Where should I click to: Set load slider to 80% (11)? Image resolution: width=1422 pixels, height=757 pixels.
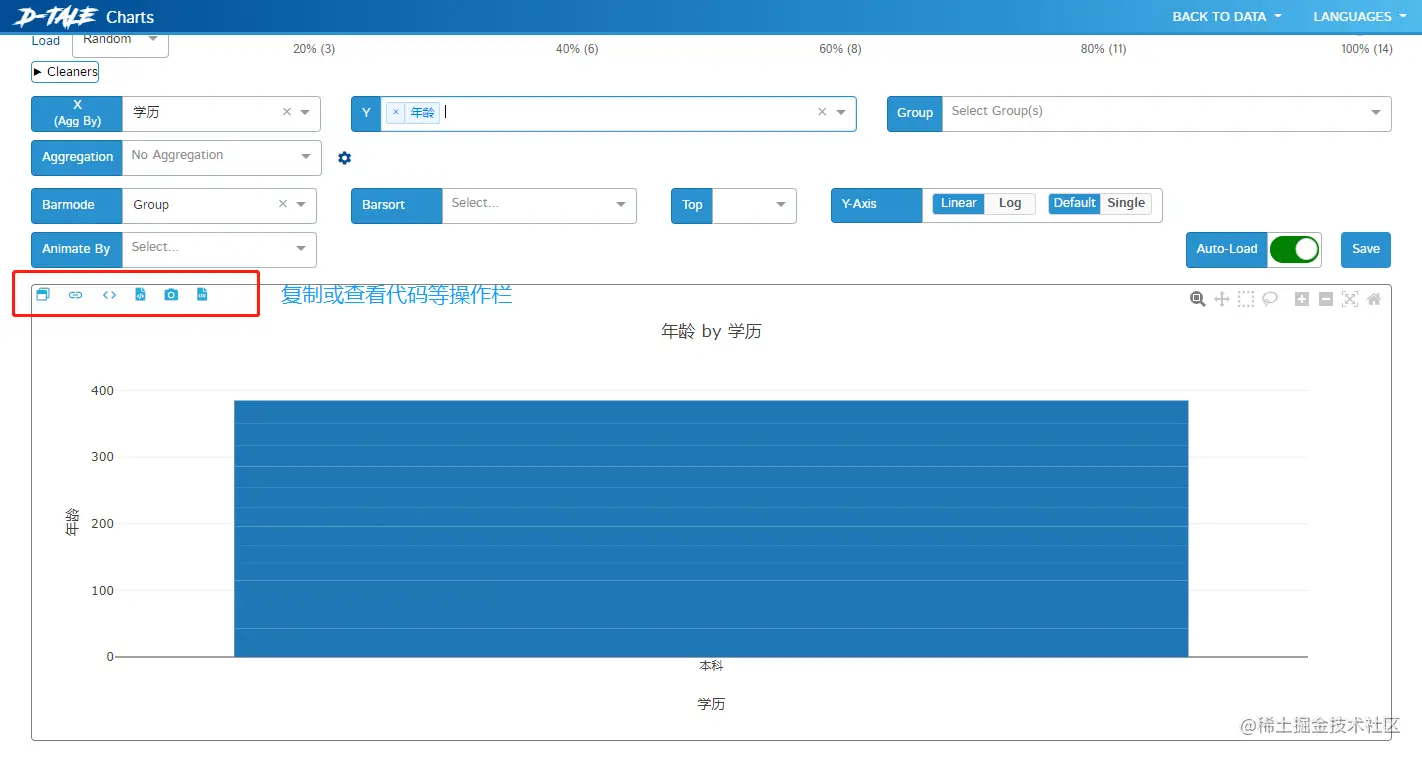tap(1104, 49)
